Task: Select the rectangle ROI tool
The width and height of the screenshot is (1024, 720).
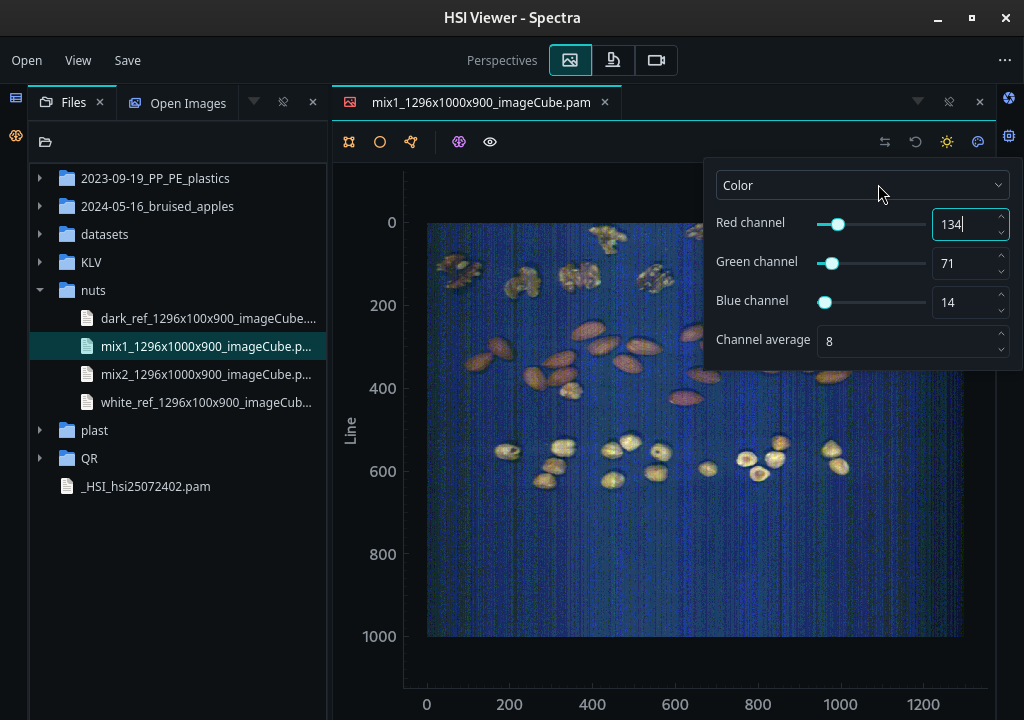Action: tap(349, 142)
